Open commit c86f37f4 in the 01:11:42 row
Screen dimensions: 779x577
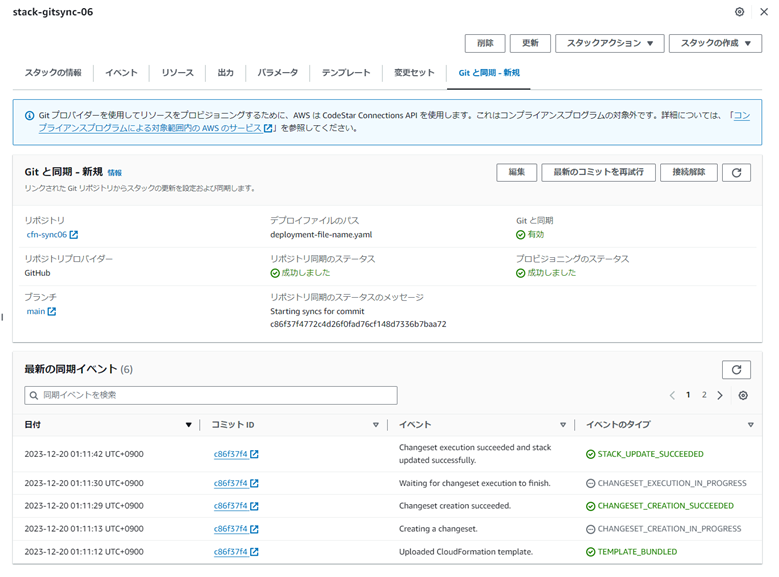point(236,454)
